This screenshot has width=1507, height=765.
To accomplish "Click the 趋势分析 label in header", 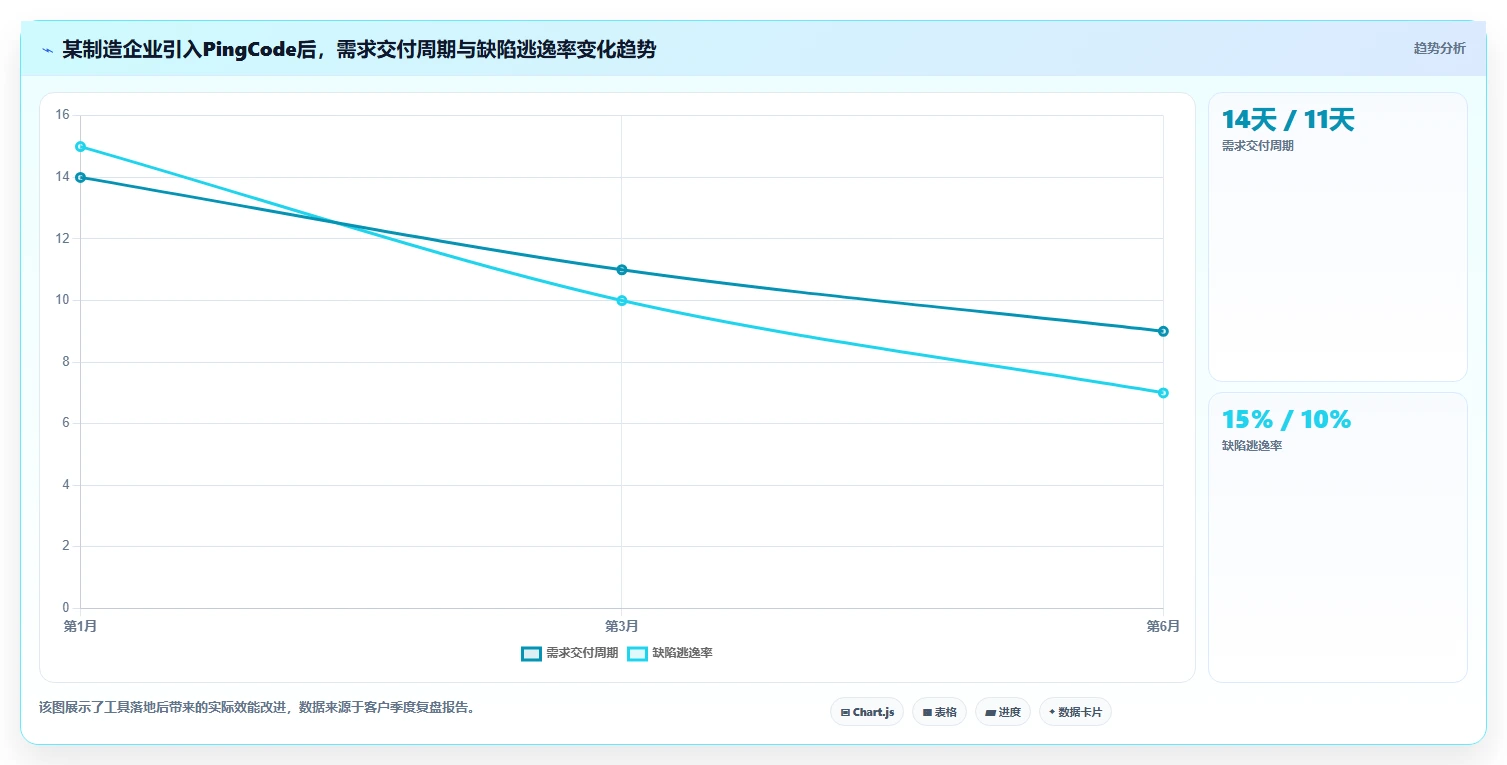I will [1439, 49].
